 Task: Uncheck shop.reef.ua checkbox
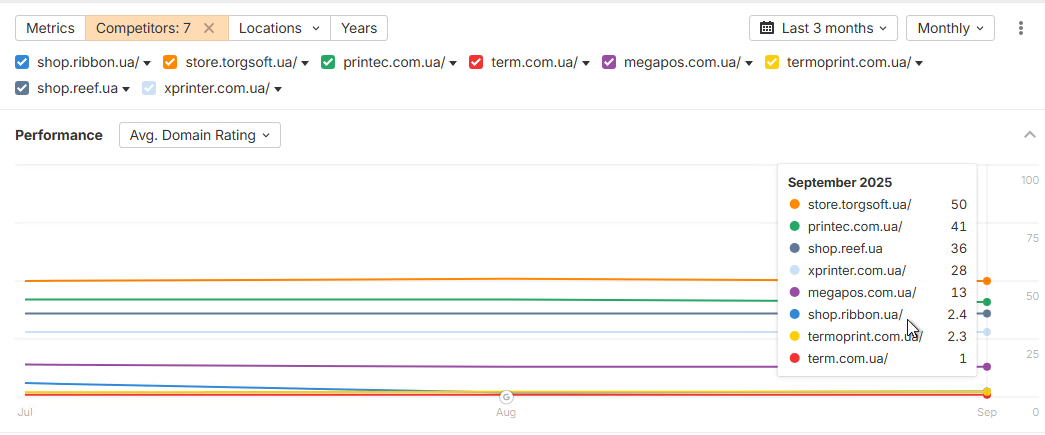[22, 88]
